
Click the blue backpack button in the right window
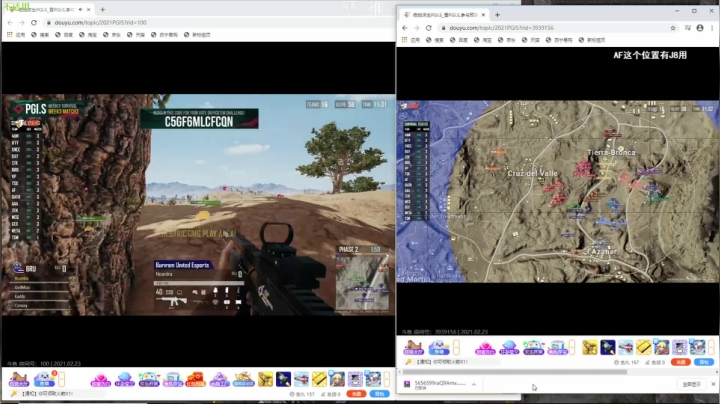pyautogui.click(x=704, y=362)
